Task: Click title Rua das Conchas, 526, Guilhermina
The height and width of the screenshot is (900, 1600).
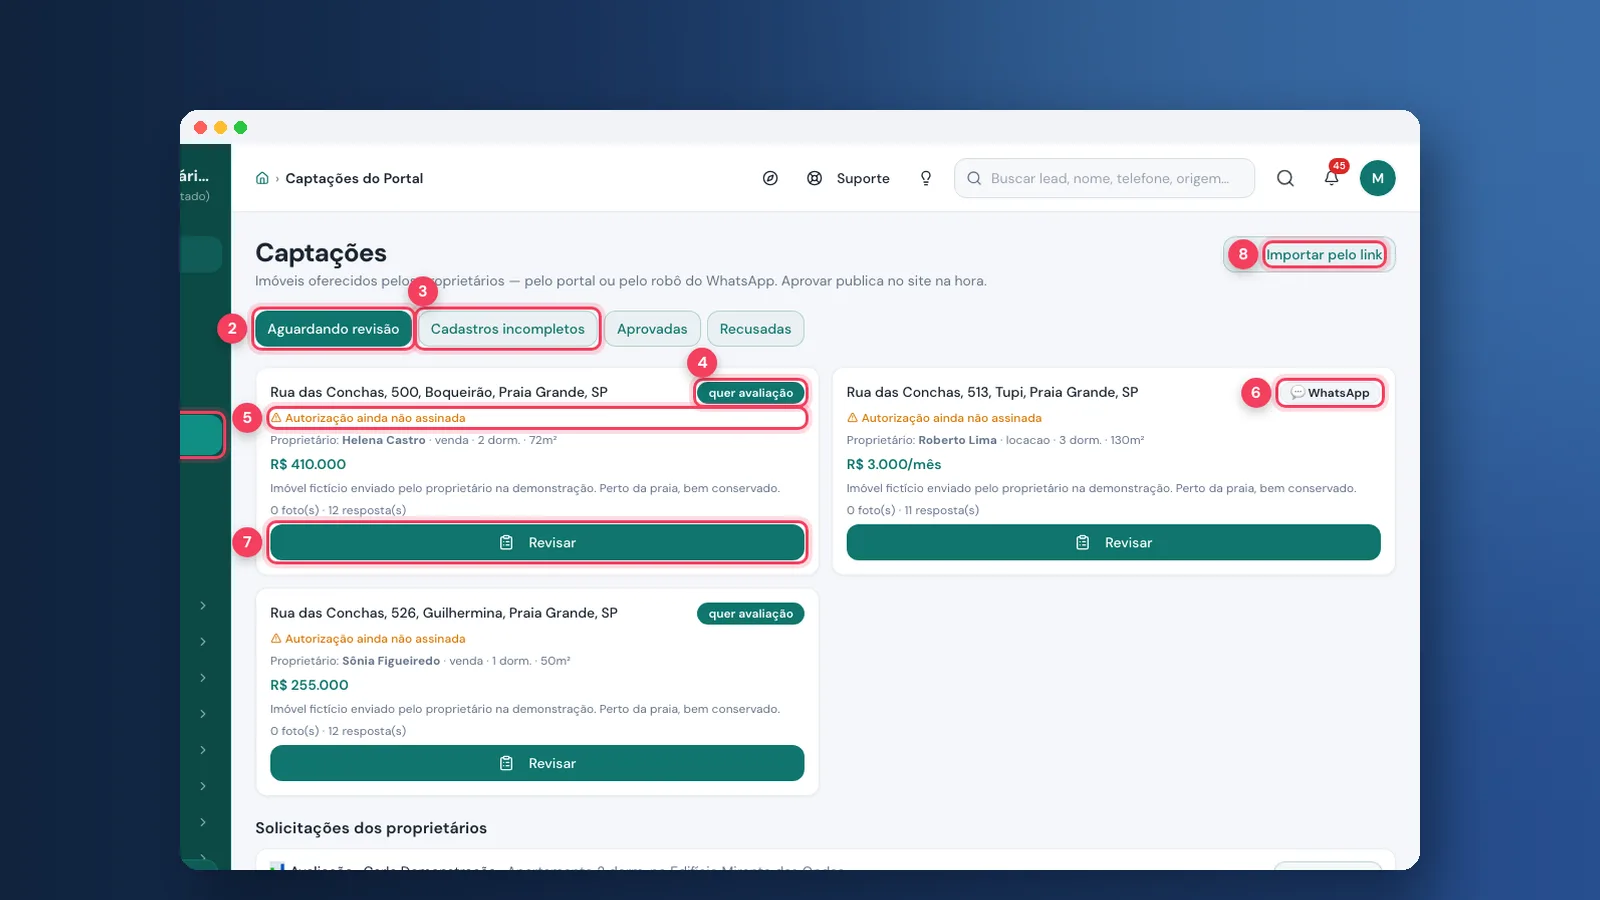Action: [x=444, y=613]
